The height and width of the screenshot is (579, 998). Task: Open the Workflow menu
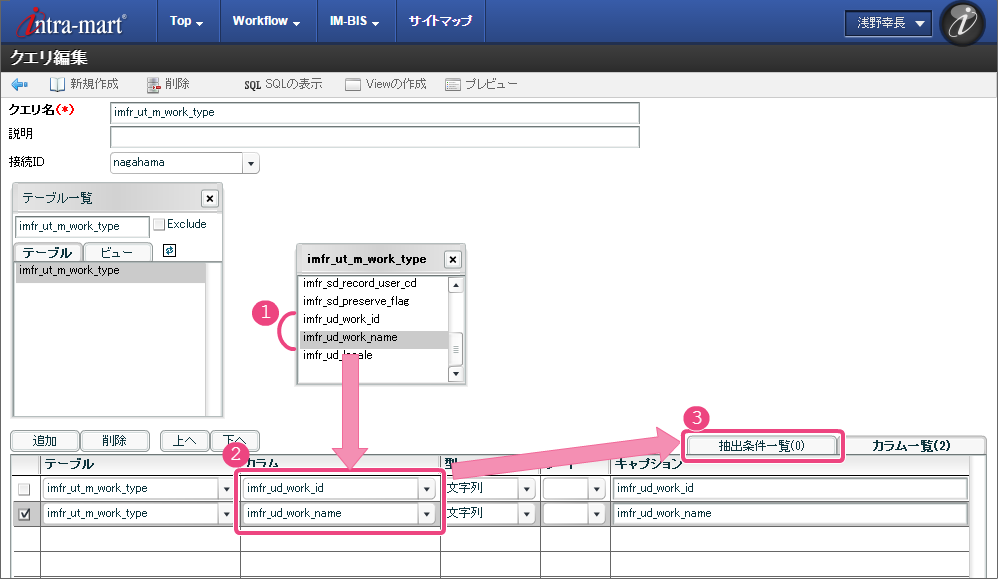(x=266, y=21)
